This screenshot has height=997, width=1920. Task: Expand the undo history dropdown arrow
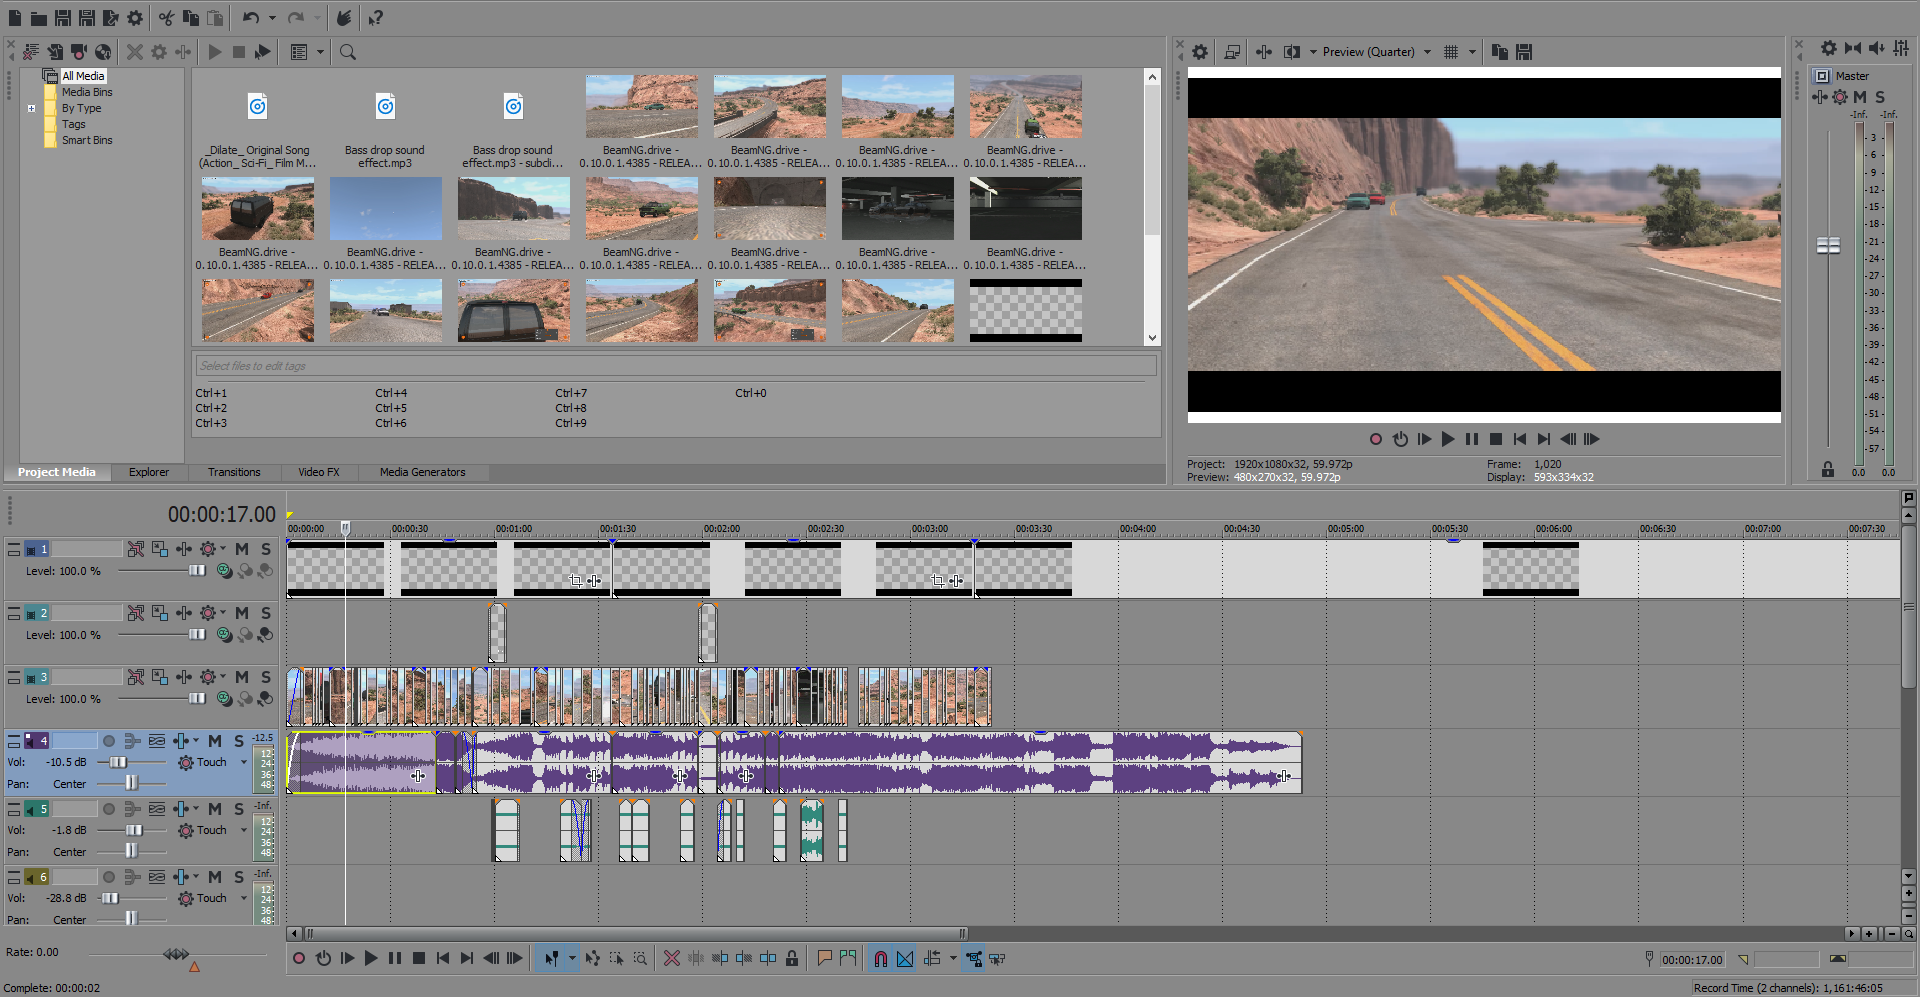click(272, 18)
